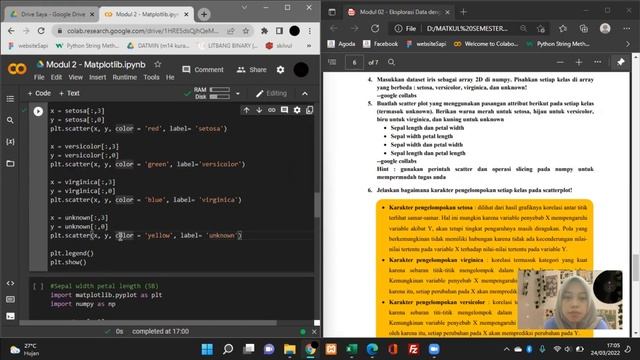Reload the Colab page in Chrome

pyautogui.click(x=41, y=31)
